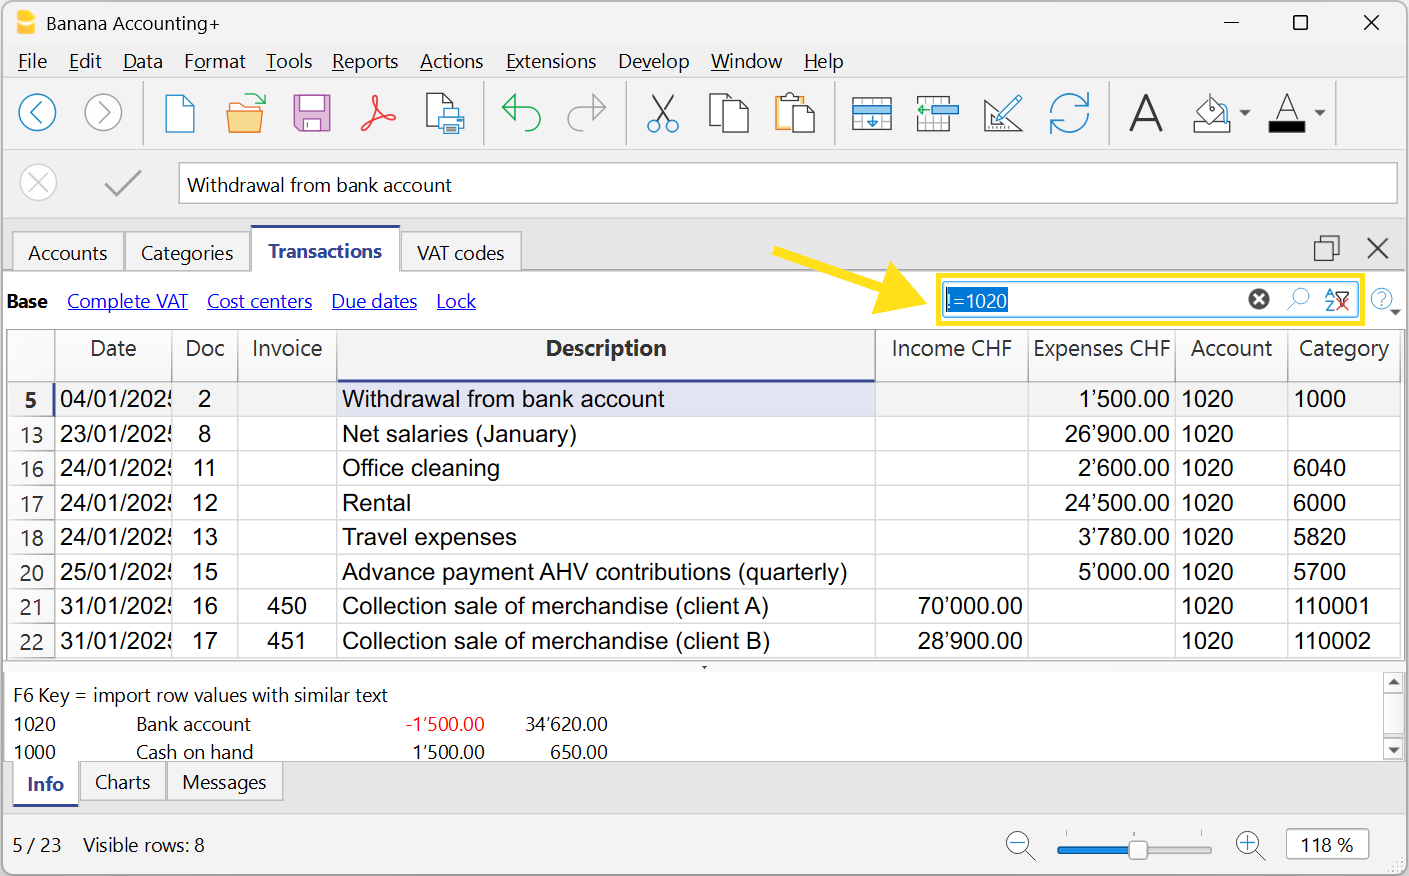
Task: Click the zoom out magnifier icon
Action: pyautogui.click(x=1020, y=845)
